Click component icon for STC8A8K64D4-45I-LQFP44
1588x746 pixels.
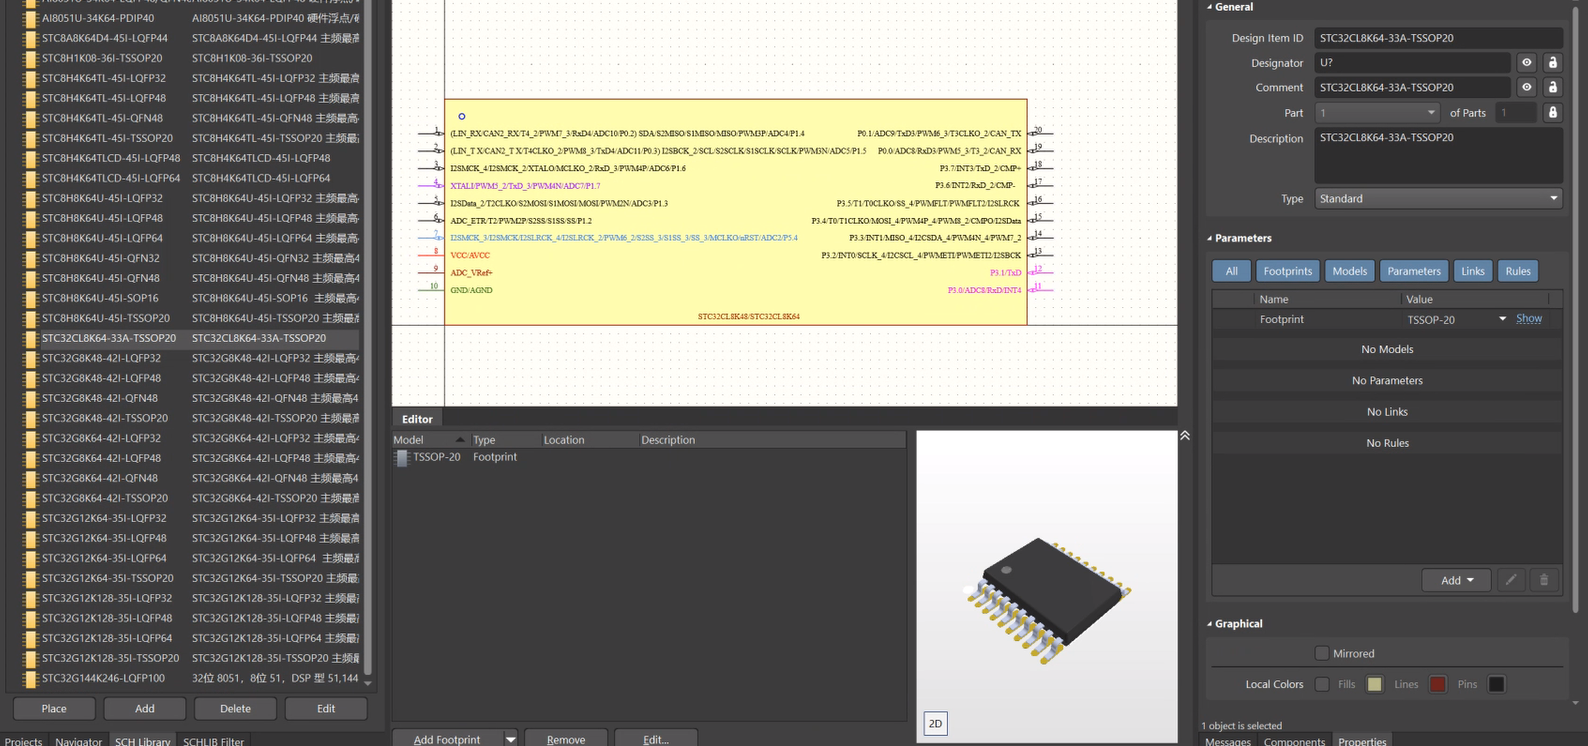[x=29, y=38]
